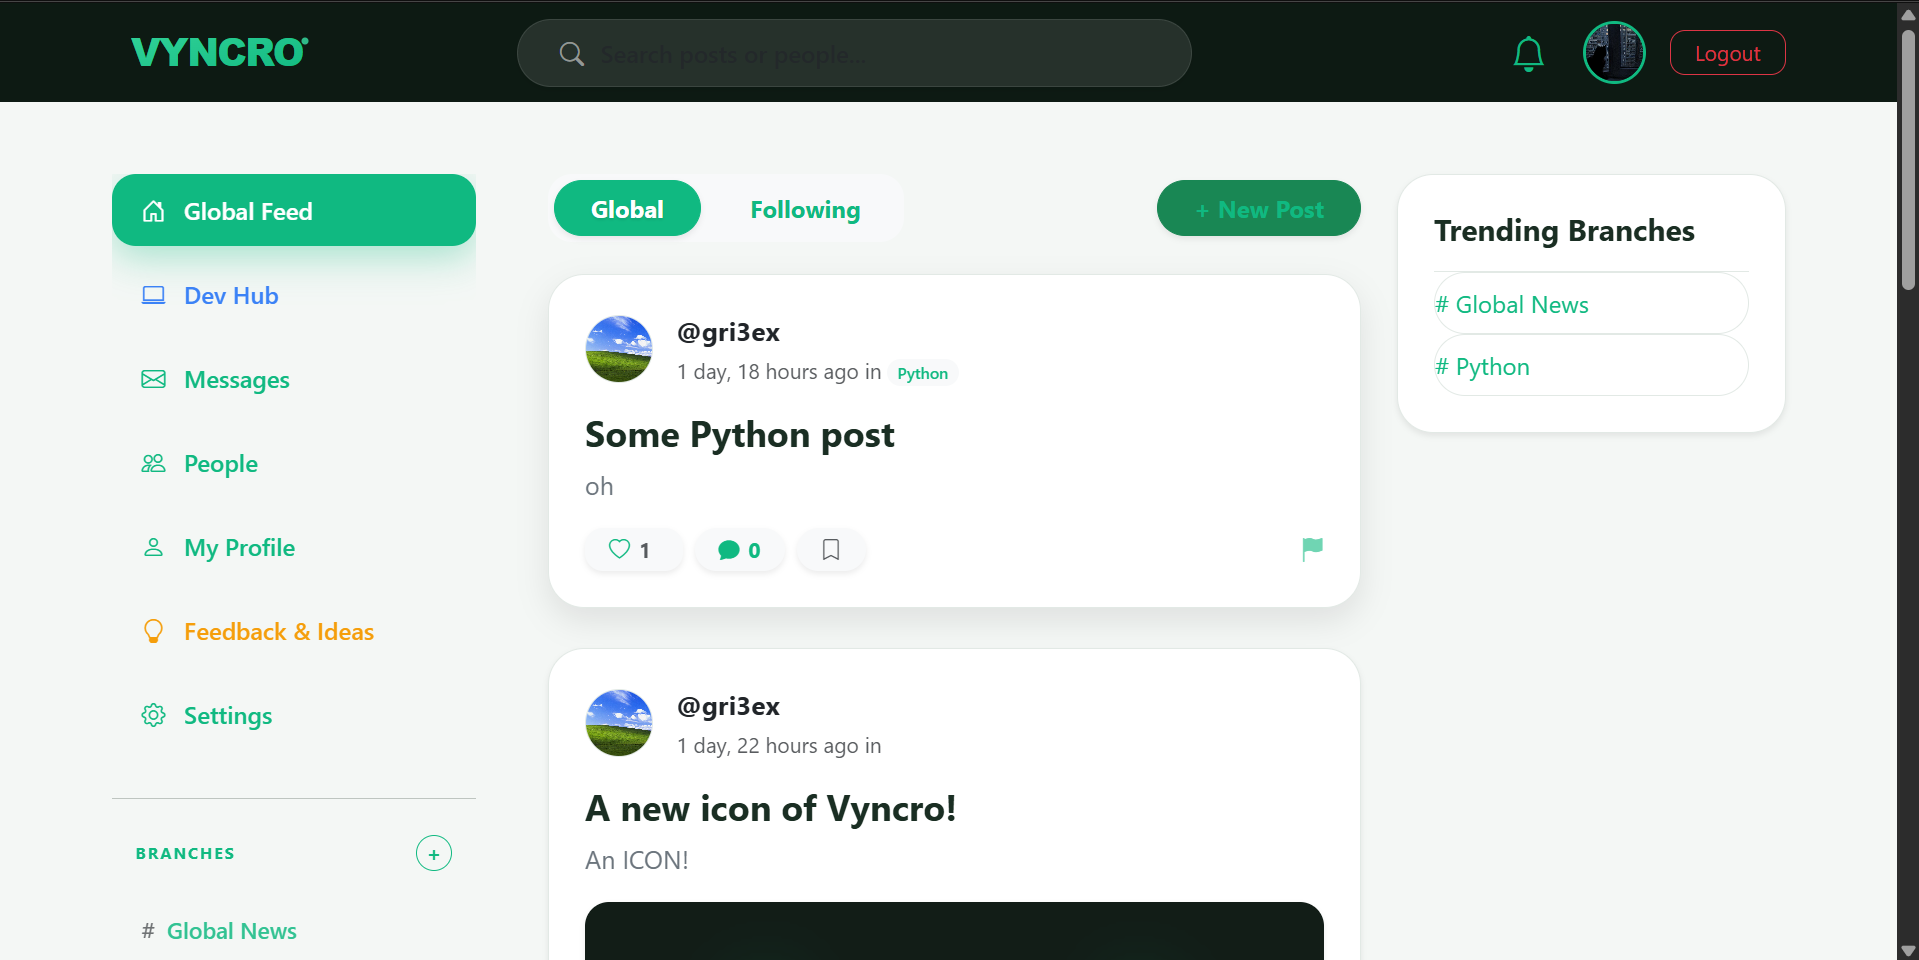1919x960 pixels.
Task: Open the notifications bell icon
Action: click(x=1528, y=53)
